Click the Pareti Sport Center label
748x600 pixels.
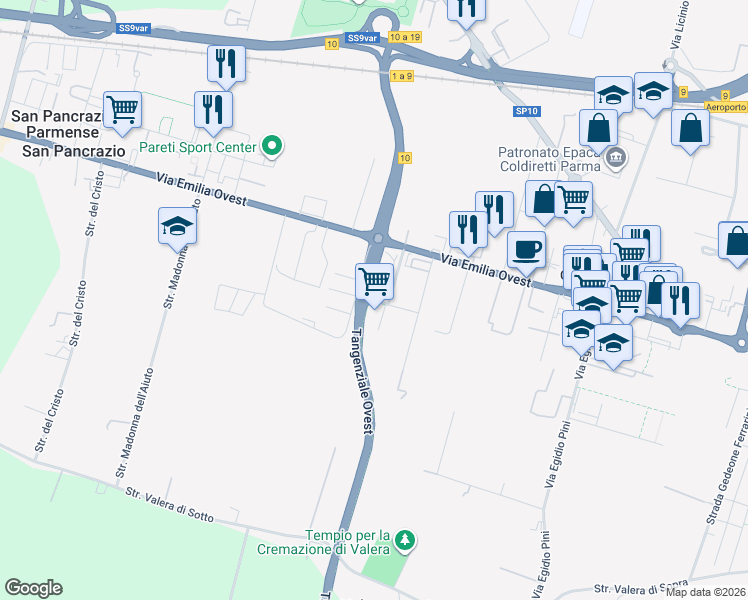tap(198, 147)
